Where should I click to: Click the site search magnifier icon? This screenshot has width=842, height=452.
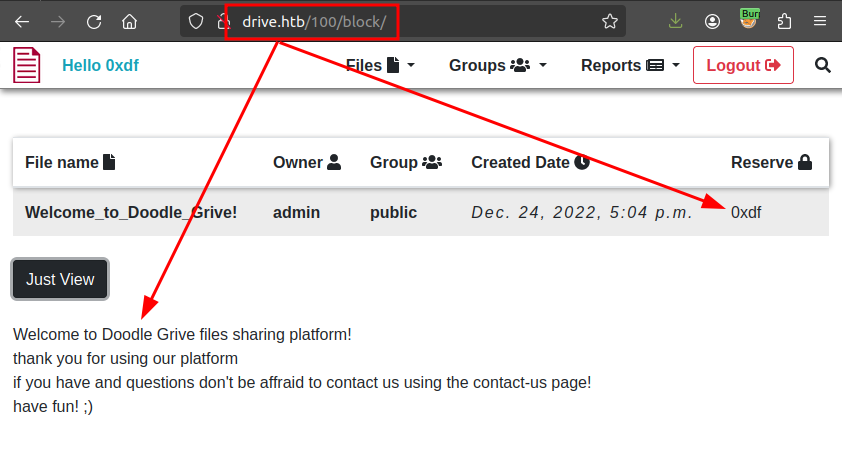[823, 65]
